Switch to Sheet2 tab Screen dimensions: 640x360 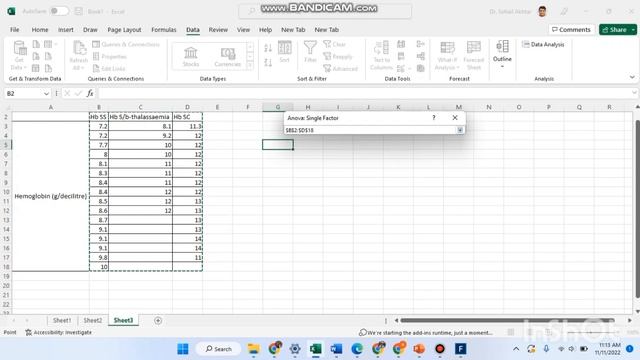[x=93, y=320]
